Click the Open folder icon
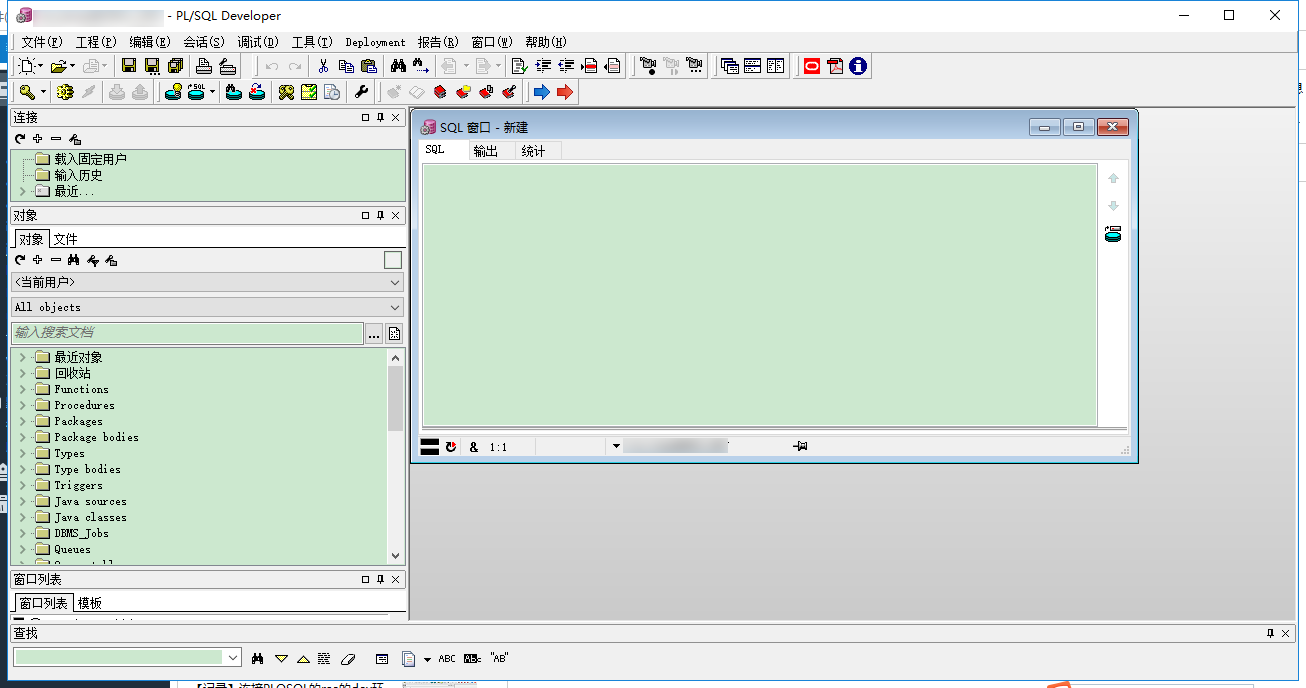Viewport: 1306px width, 688px height. (58, 66)
